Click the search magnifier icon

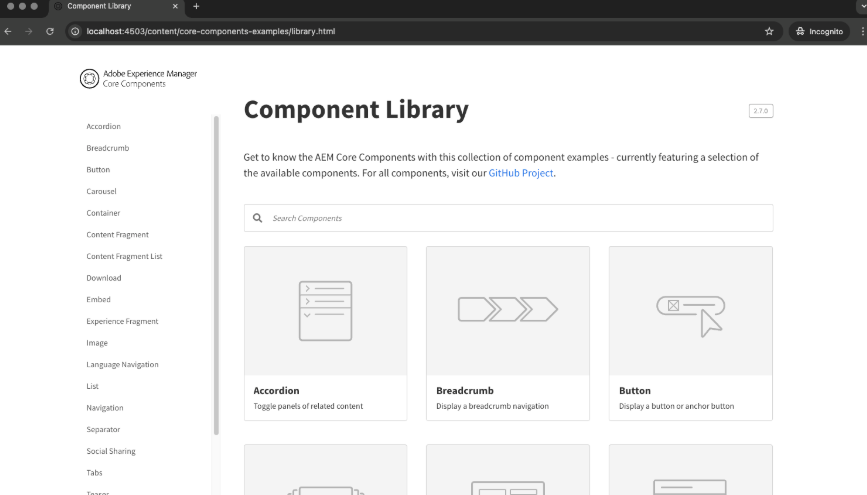coord(258,218)
